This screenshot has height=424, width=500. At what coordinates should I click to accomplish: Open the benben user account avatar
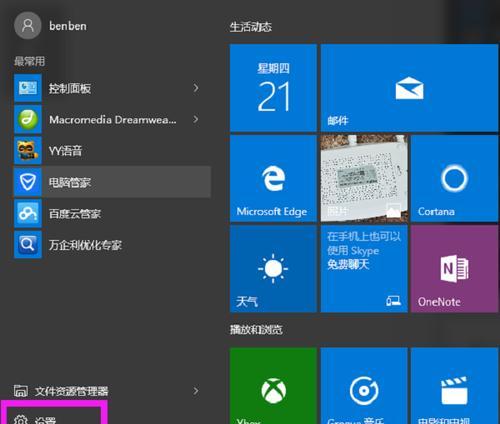(28, 25)
